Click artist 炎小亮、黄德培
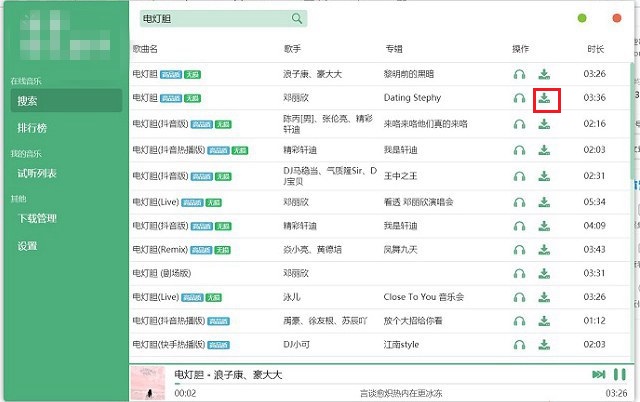The width and height of the screenshot is (640, 402). (x=312, y=249)
